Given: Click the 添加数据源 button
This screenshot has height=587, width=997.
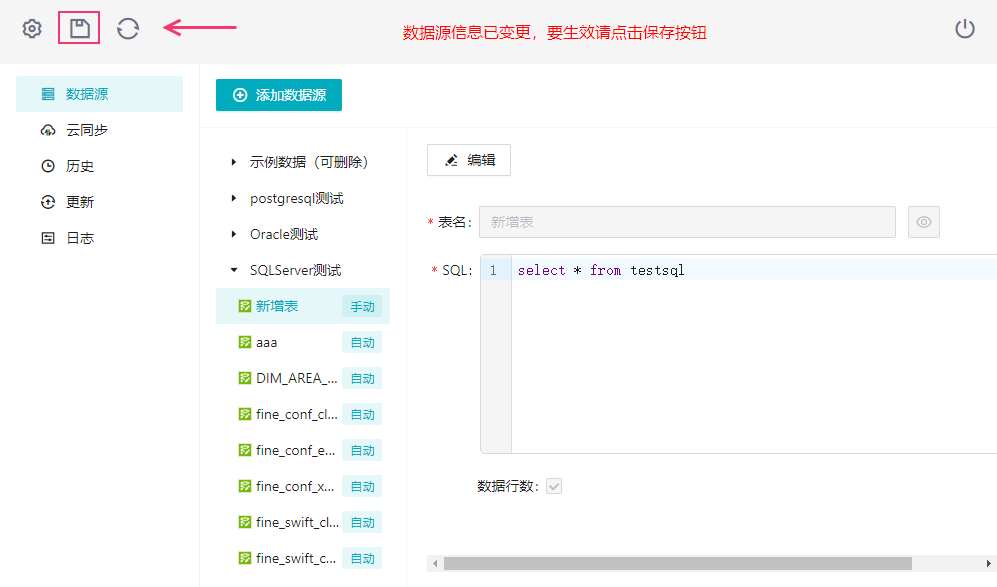Looking at the screenshot, I should pos(278,95).
